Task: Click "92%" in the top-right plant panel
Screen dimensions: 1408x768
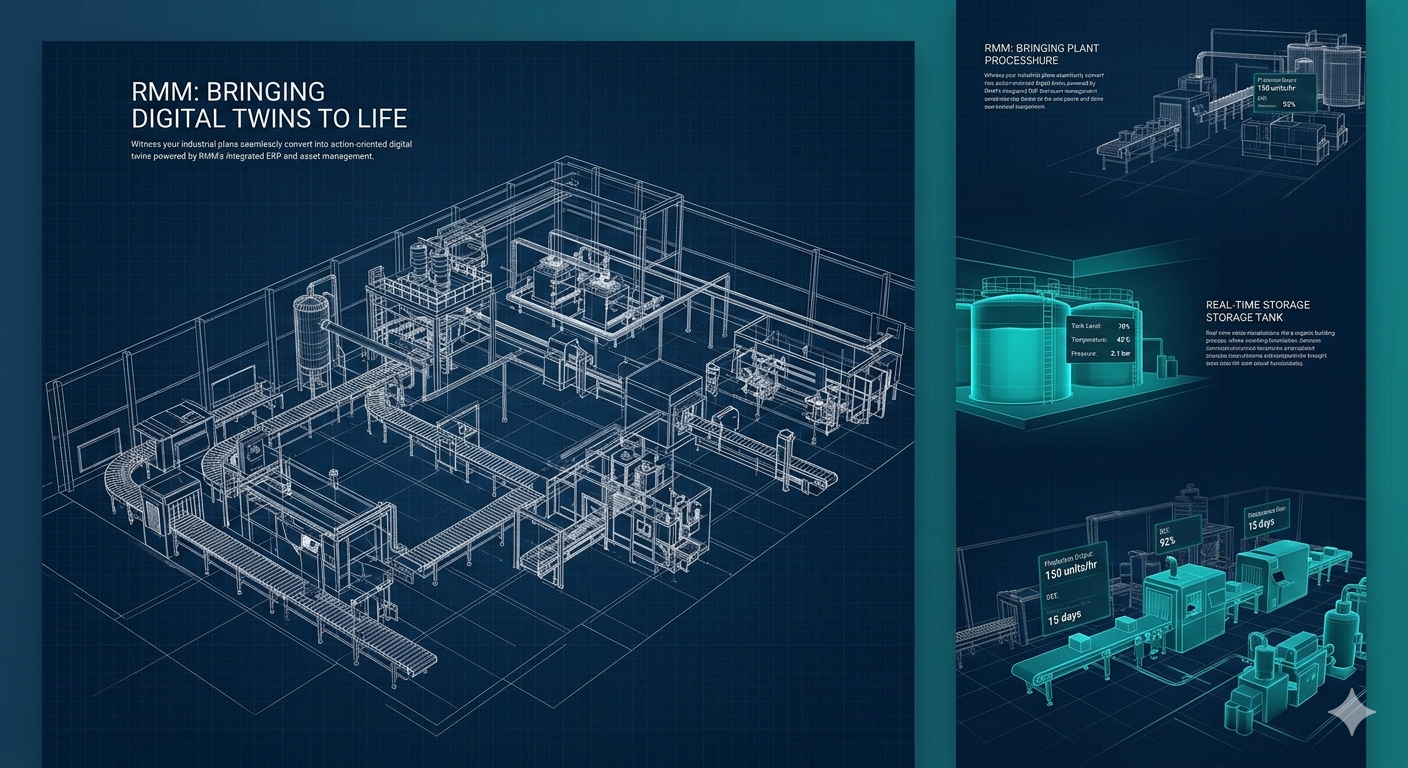Action: click(1288, 104)
